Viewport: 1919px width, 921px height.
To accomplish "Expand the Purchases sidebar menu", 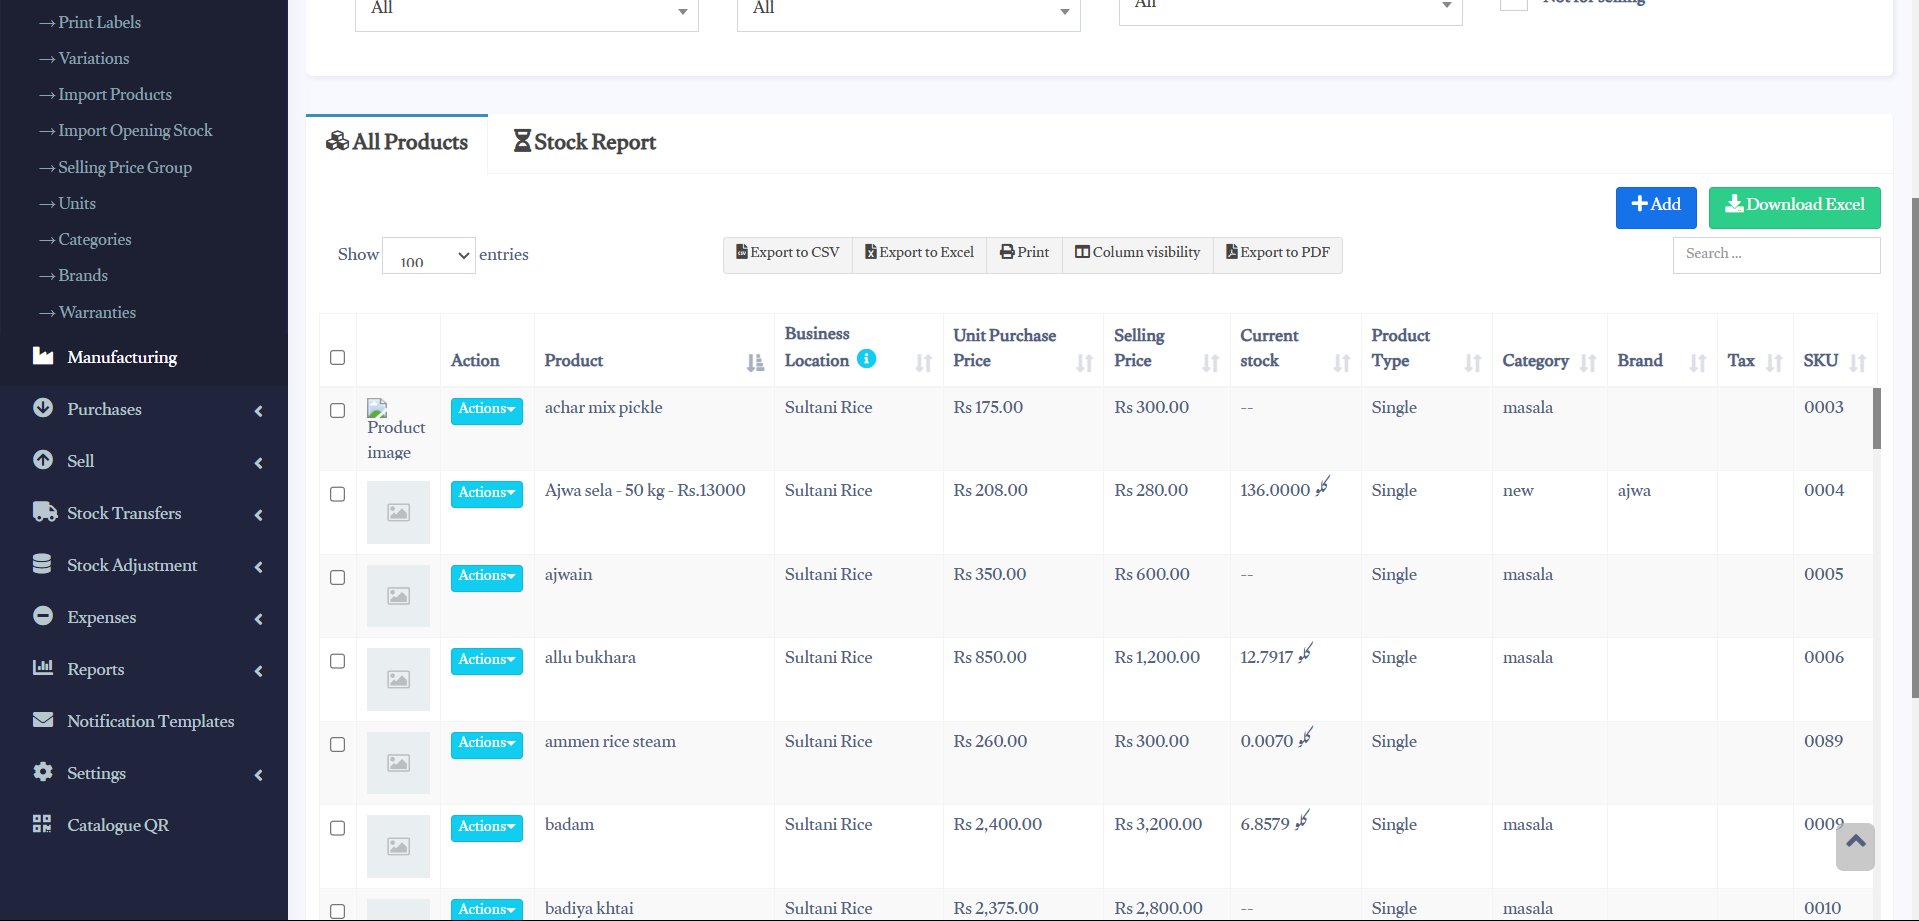I will click(x=259, y=411).
